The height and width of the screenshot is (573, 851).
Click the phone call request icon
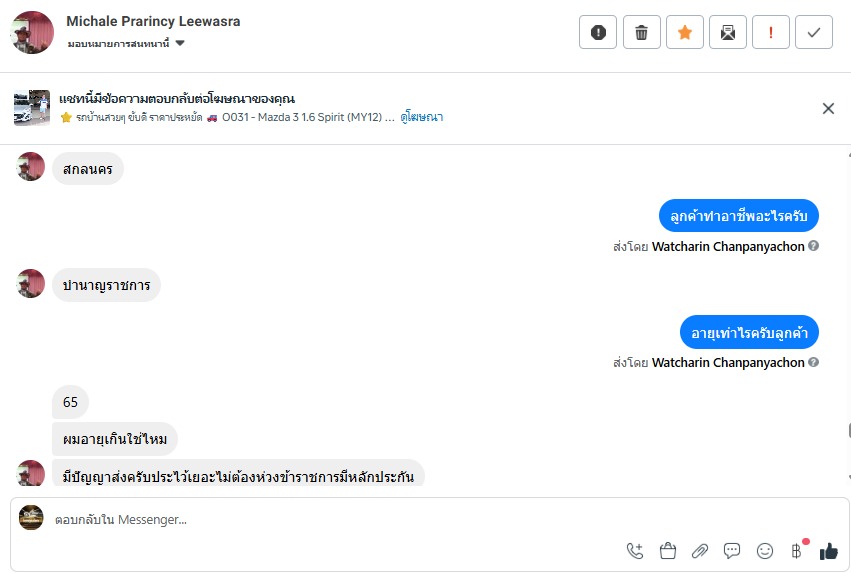[x=635, y=550]
